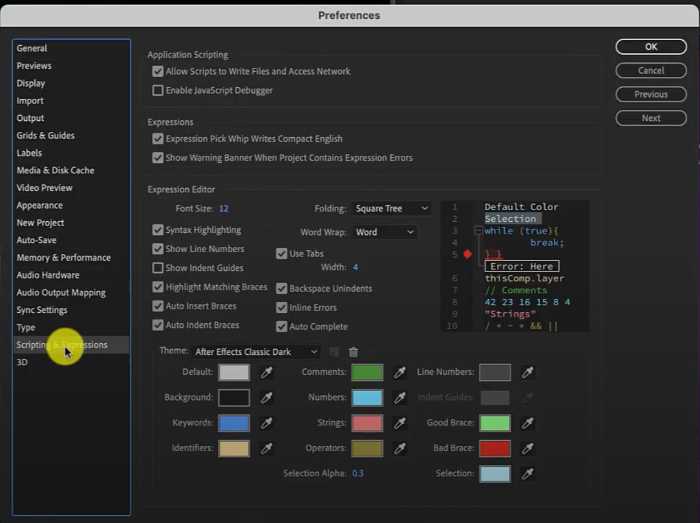The height and width of the screenshot is (523, 700).
Task: Select the Type category
Action: [x=26, y=328]
